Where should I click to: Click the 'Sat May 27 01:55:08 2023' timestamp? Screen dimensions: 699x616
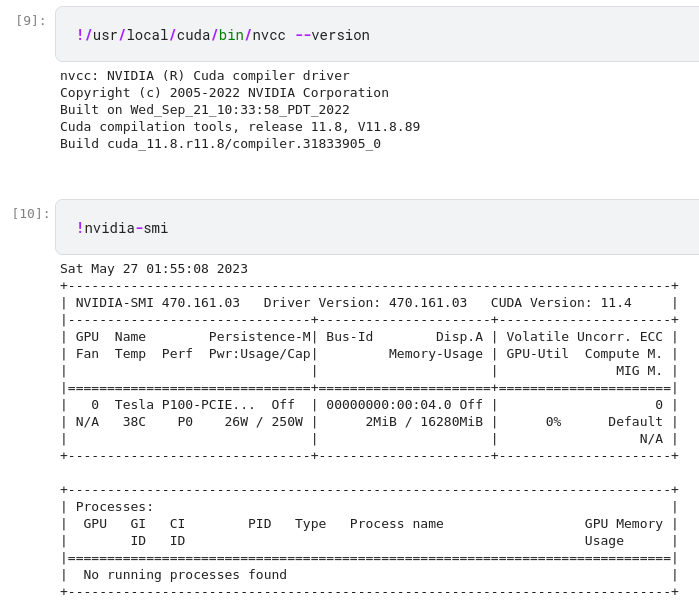coord(154,269)
